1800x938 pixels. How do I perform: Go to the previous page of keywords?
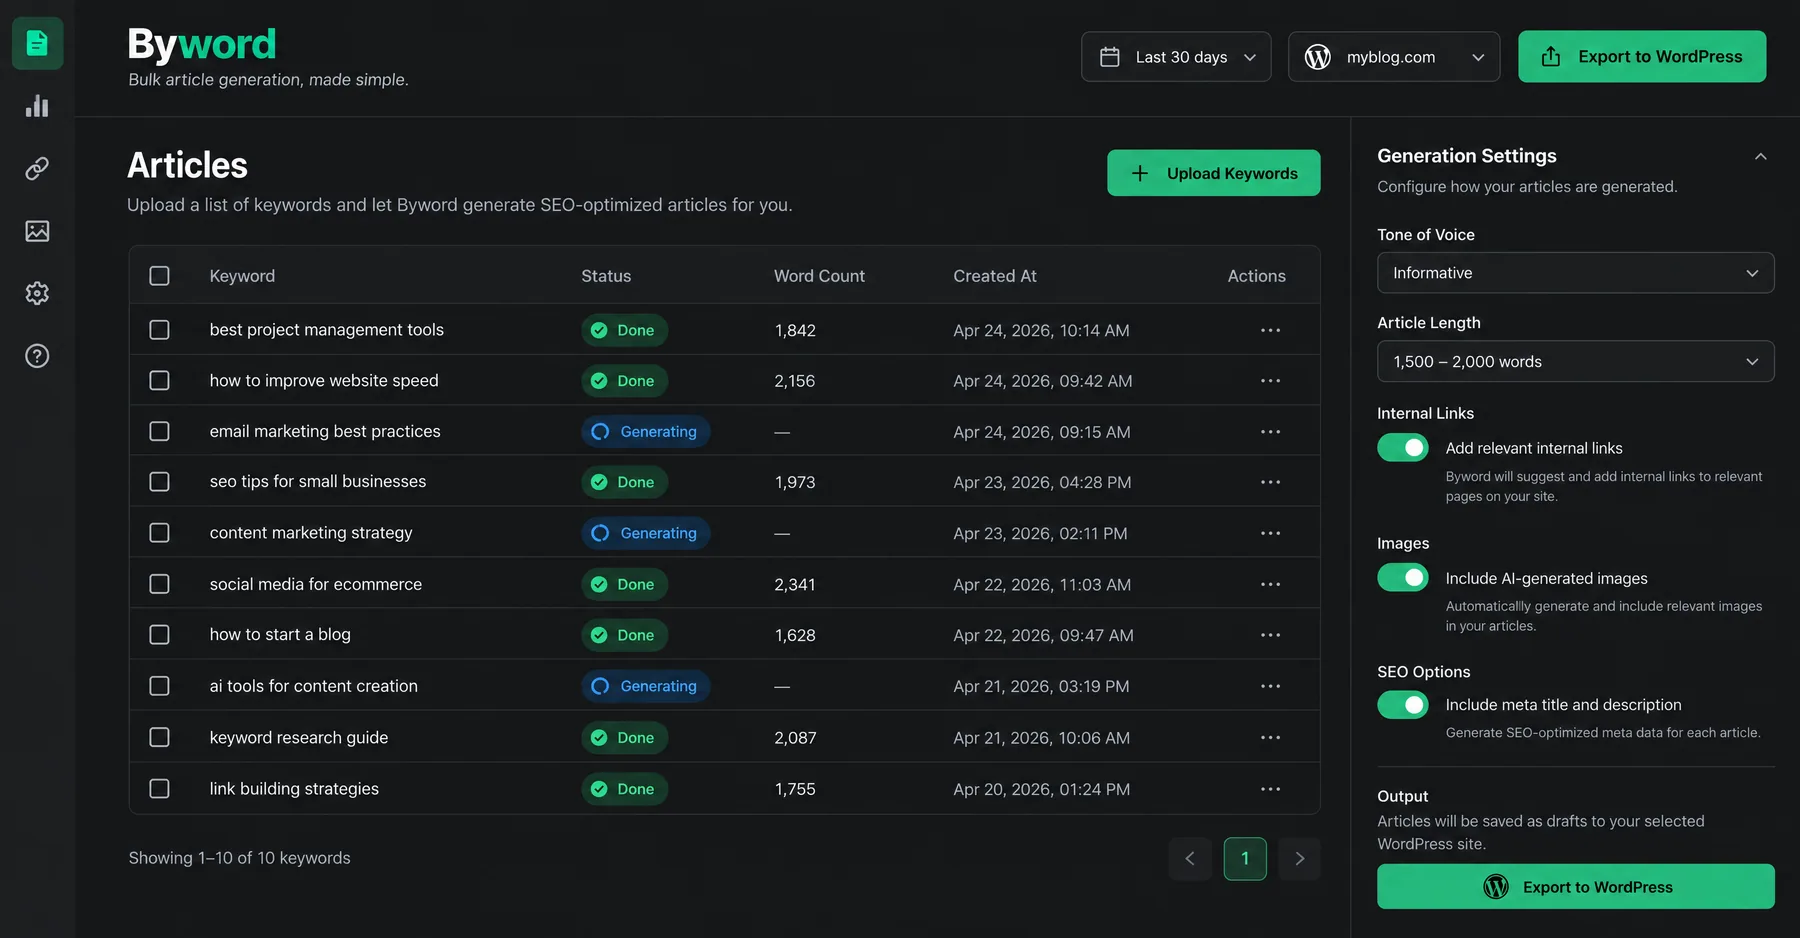click(1190, 859)
